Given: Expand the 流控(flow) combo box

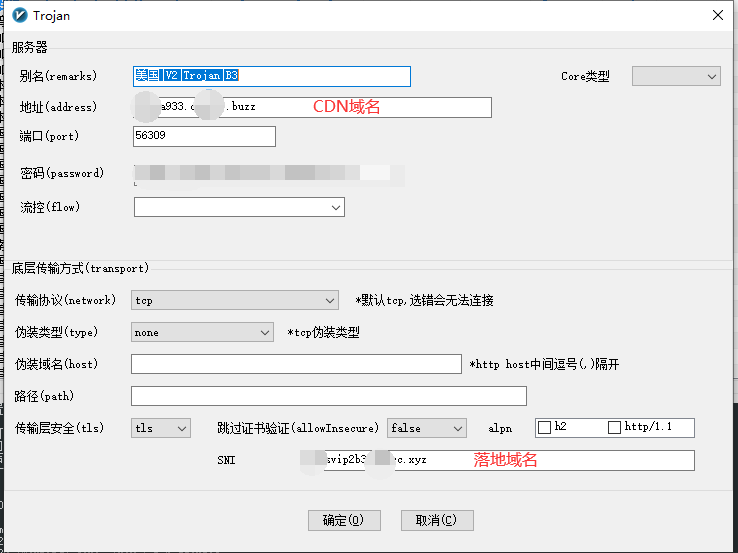Looking at the screenshot, I should [239, 207].
